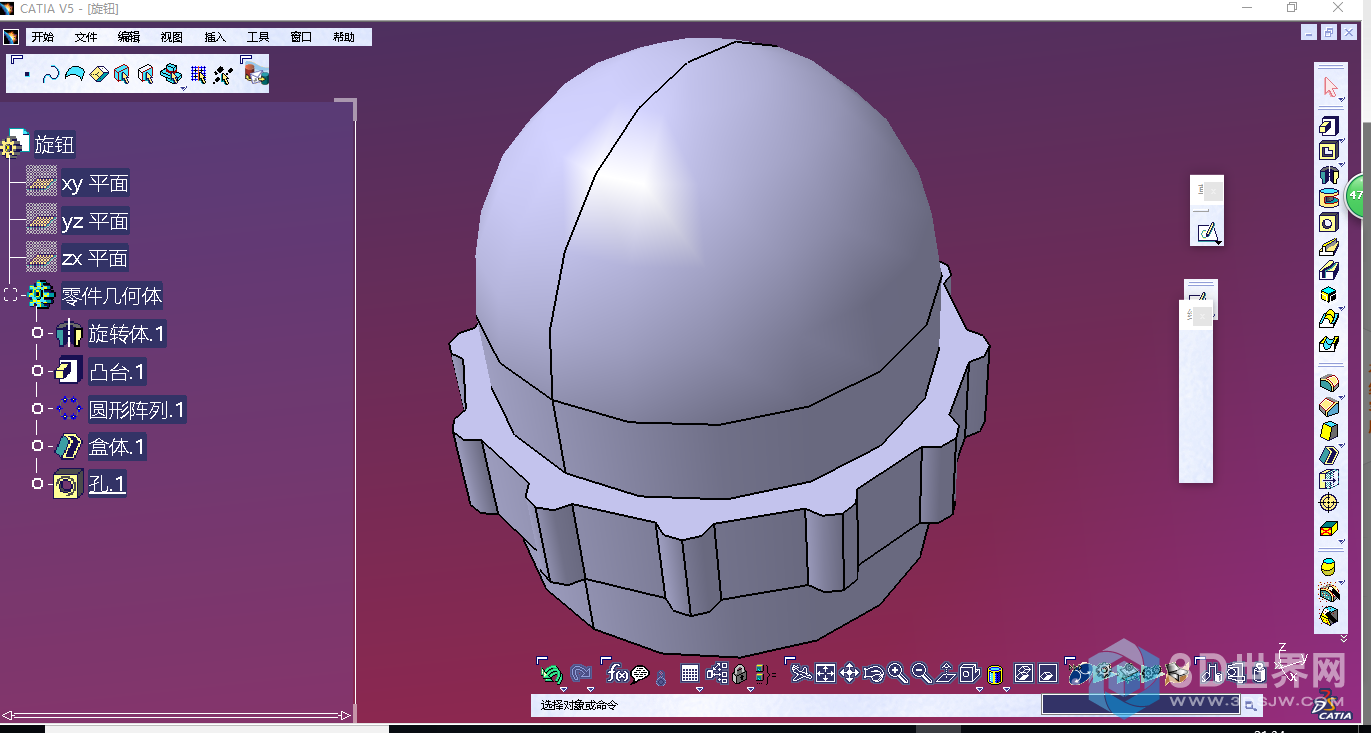Viewport: 1371px width, 733px height.
Task: Collapse the 零件几何体 tree branch
Action: (x=11, y=295)
